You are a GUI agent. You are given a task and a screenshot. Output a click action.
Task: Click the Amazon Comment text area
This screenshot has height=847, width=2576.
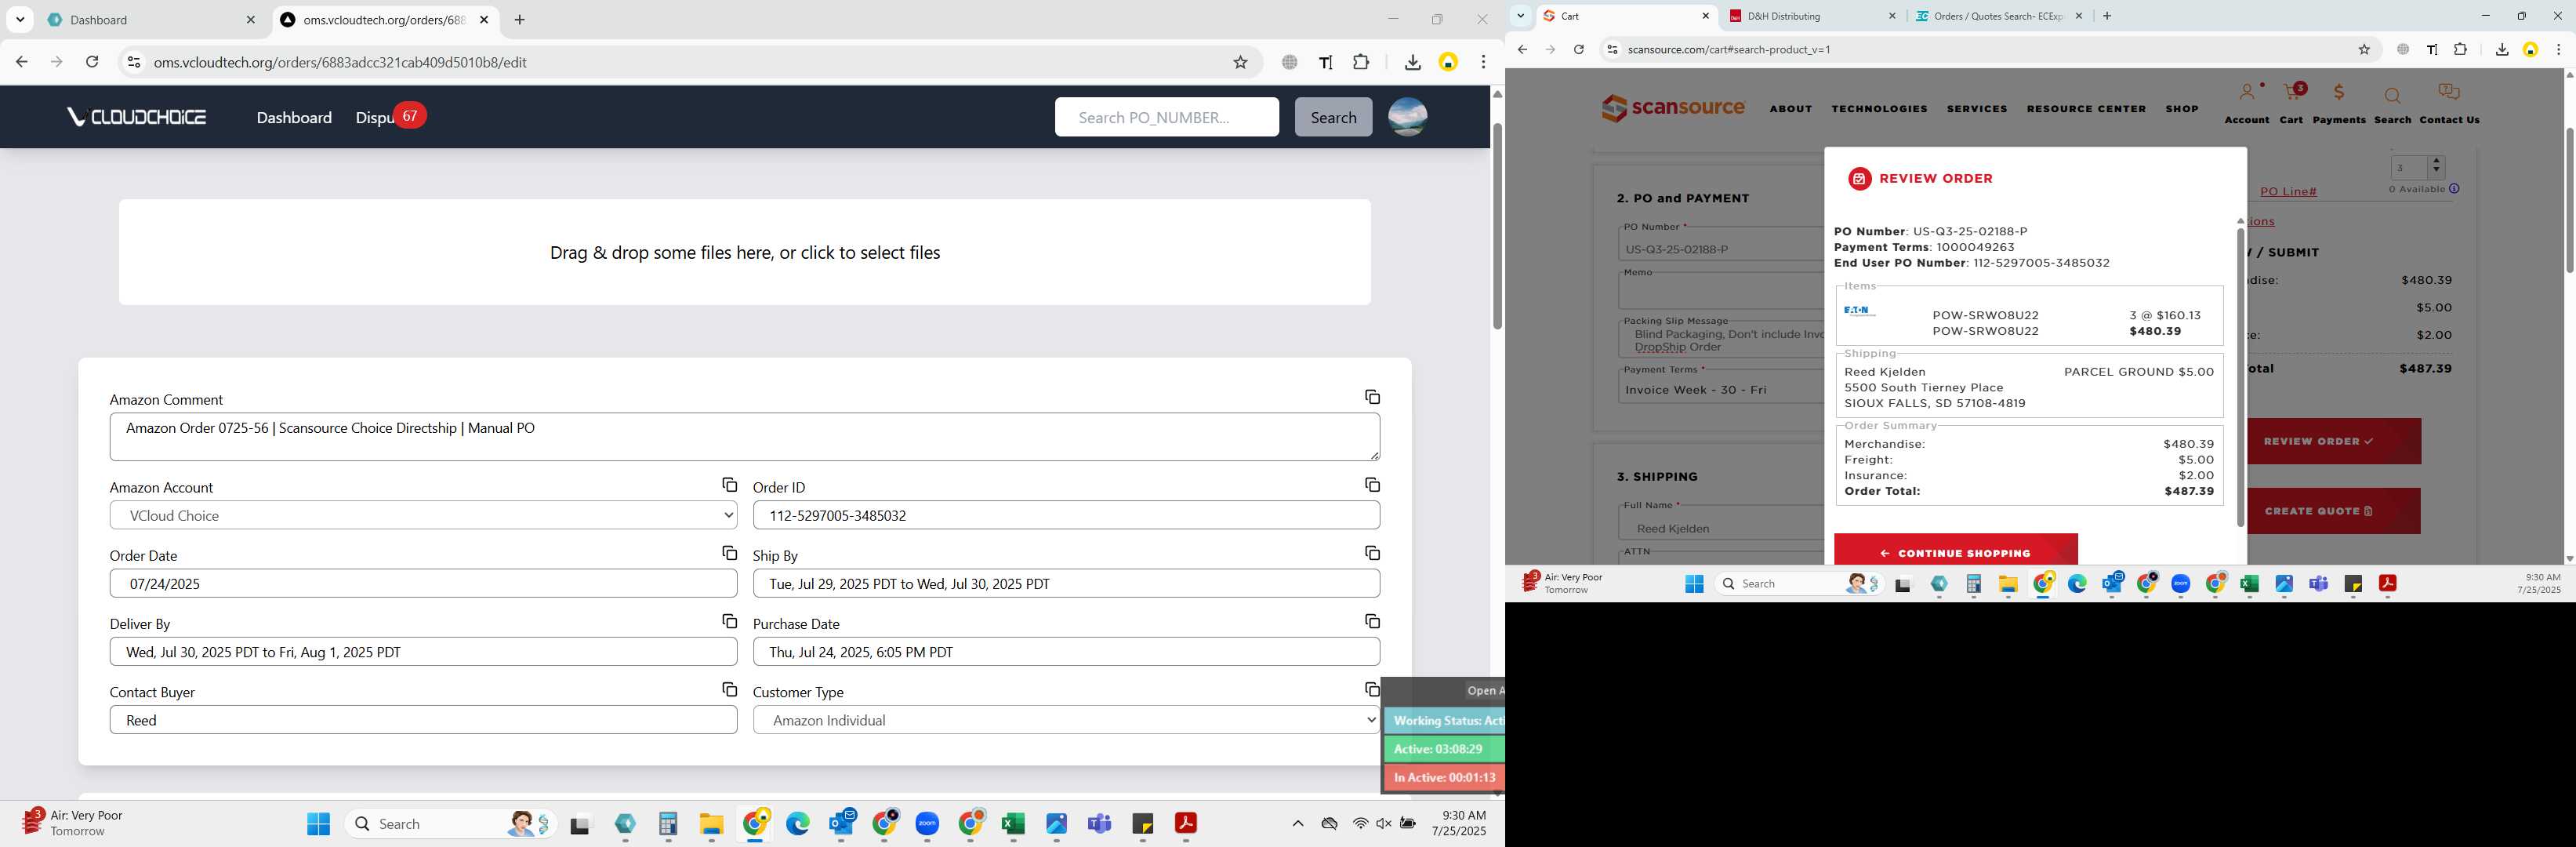coord(744,437)
